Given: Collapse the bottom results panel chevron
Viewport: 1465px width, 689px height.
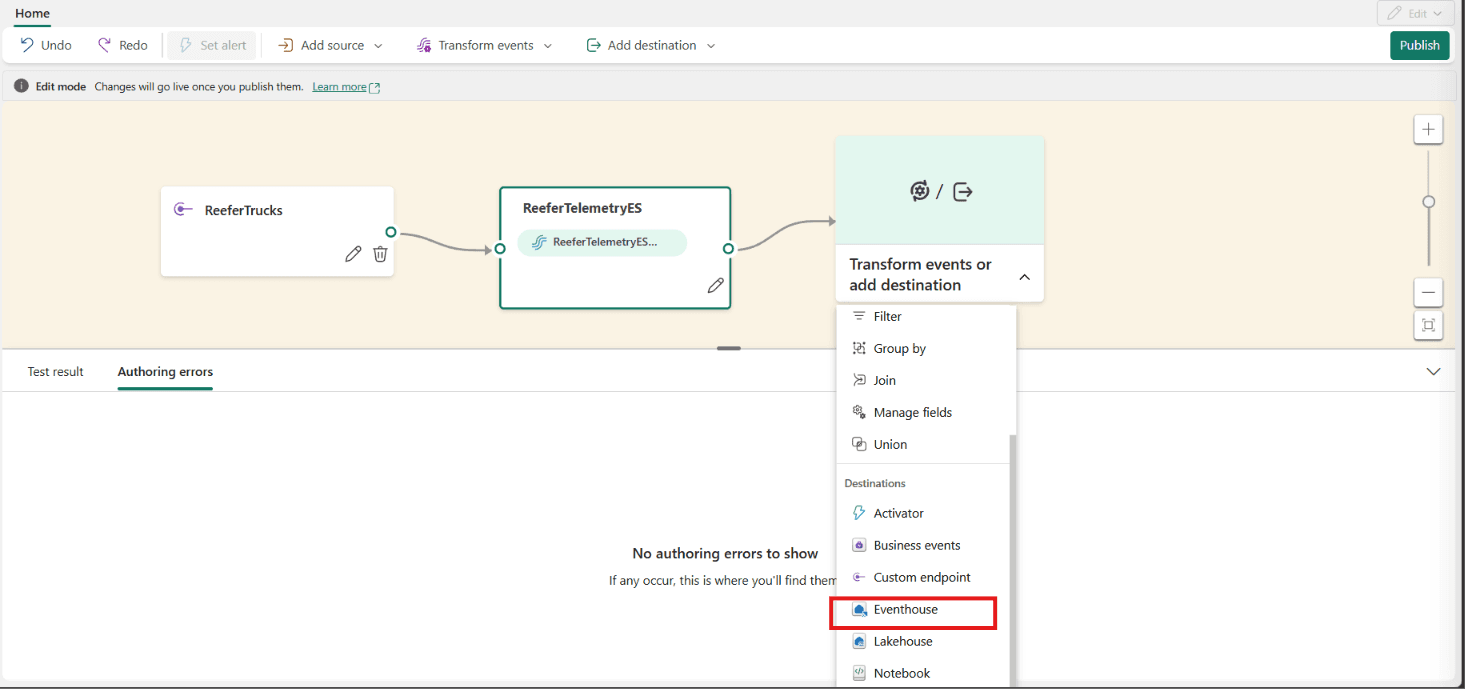Looking at the screenshot, I should coord(1433,371).
